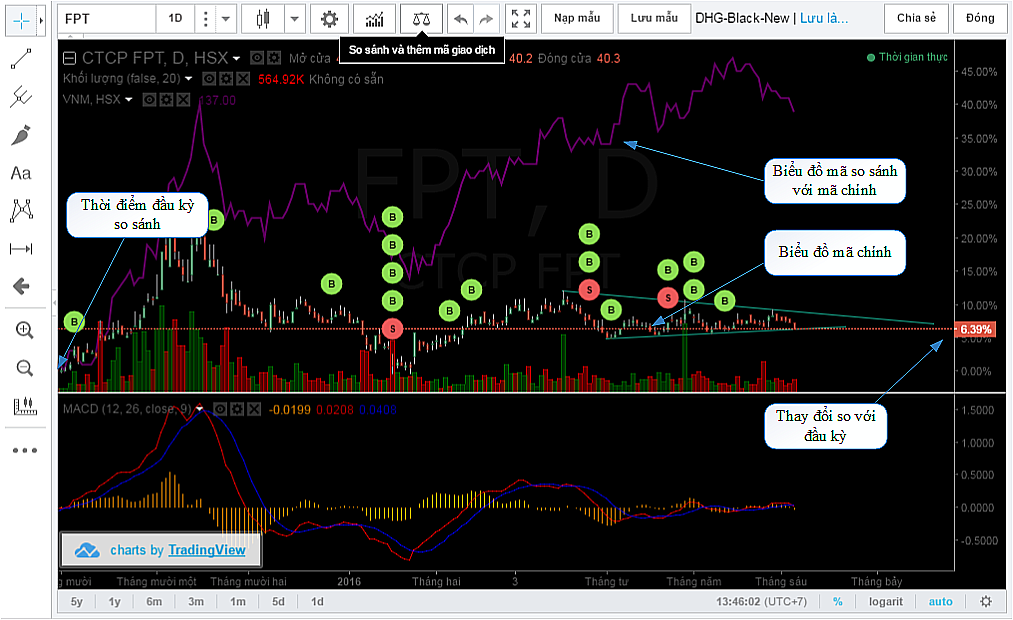The image size is (1013, 620).
Task: Expand the interval options dropdown arrow
Action: (225, 19)
